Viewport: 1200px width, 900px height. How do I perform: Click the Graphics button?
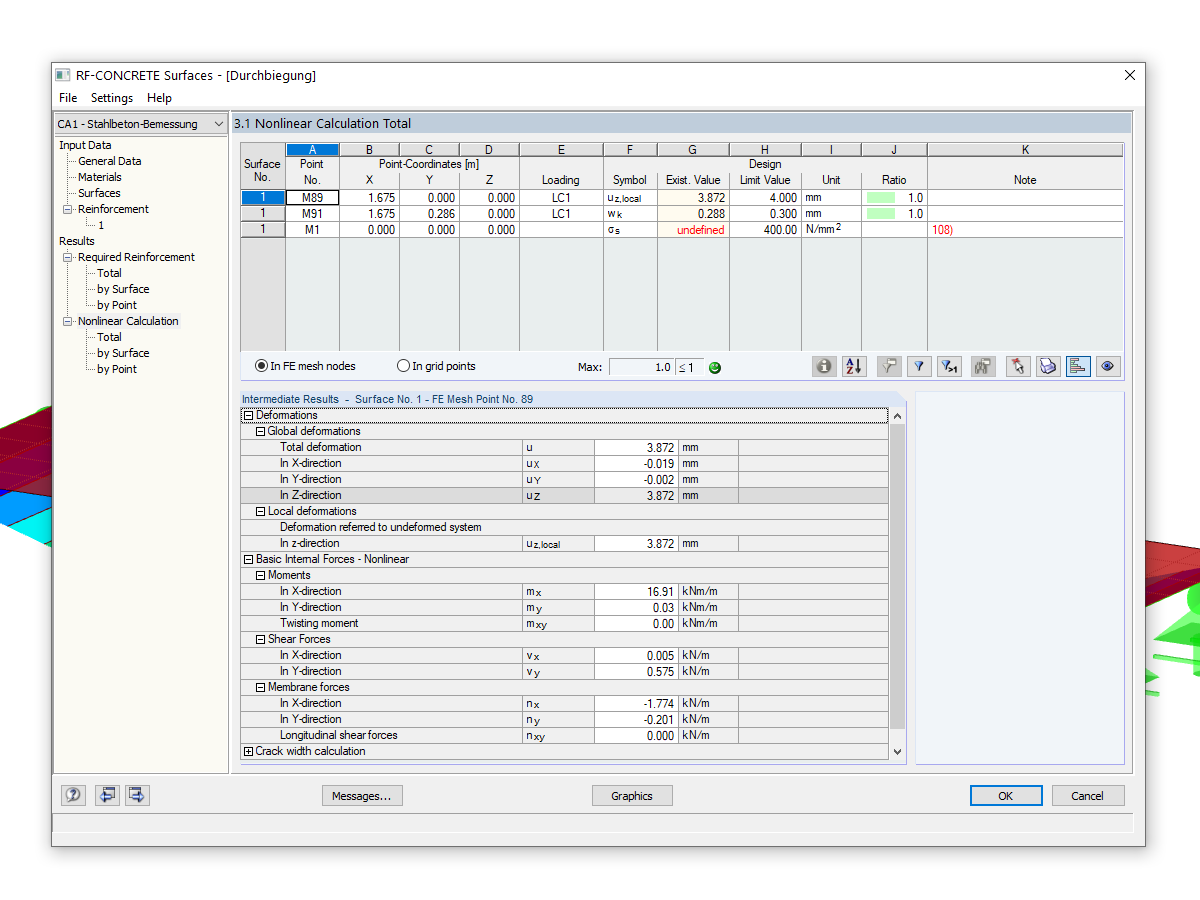coord(632,796)
